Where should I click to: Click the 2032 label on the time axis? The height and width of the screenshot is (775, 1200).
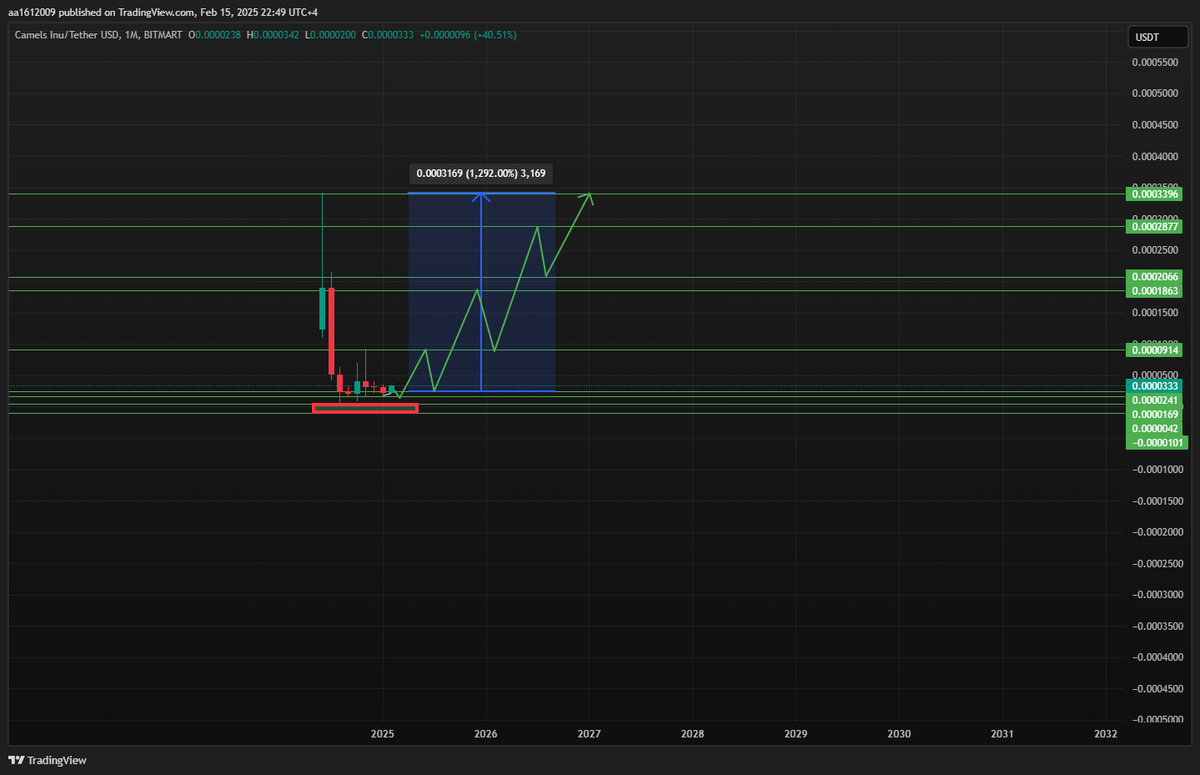coord(1106,734)
